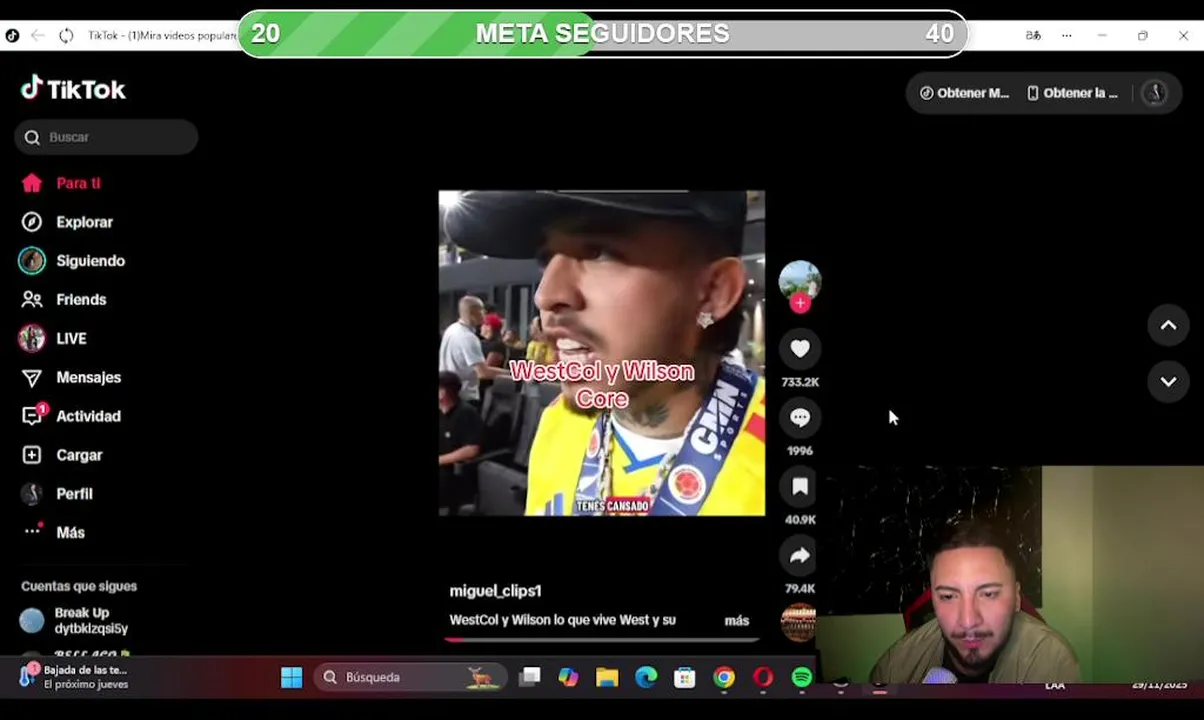Open the weather widget Bajada de las te...
Screen dimensions: 1204x720
pos(74,676)
